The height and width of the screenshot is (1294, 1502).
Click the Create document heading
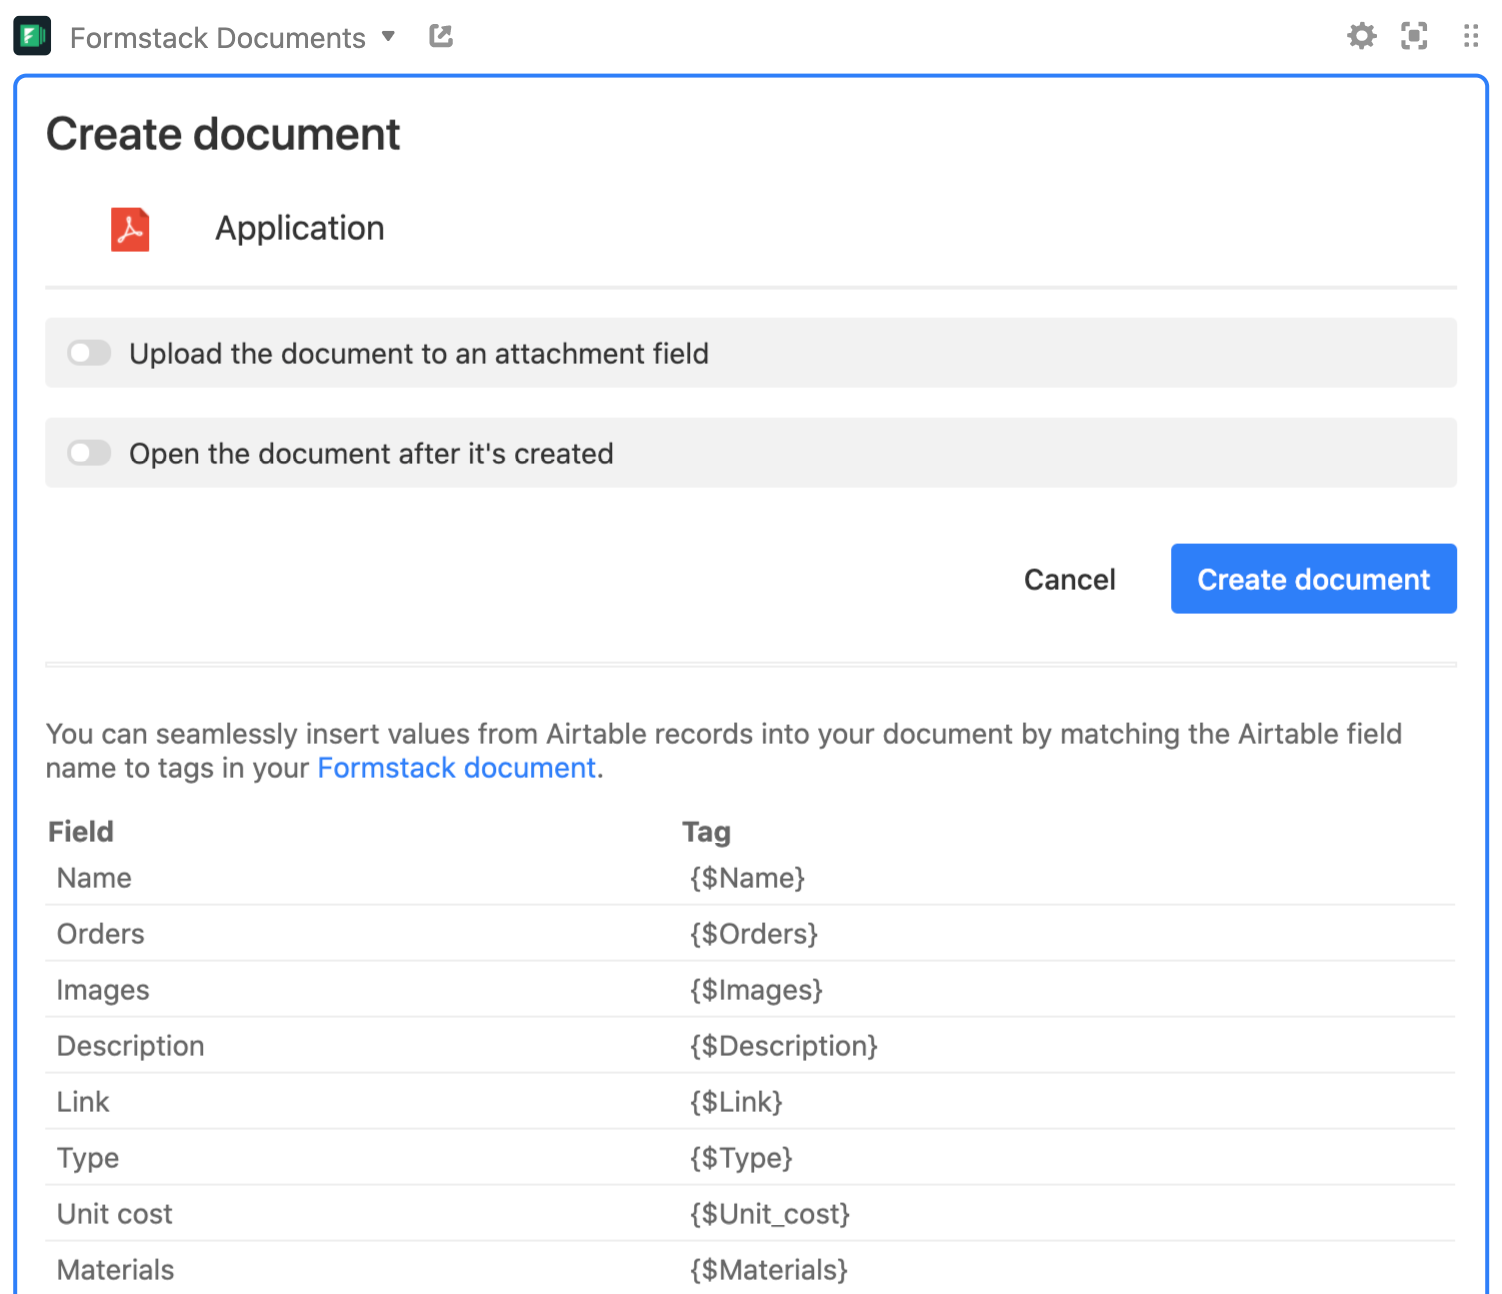pos(223,134)
